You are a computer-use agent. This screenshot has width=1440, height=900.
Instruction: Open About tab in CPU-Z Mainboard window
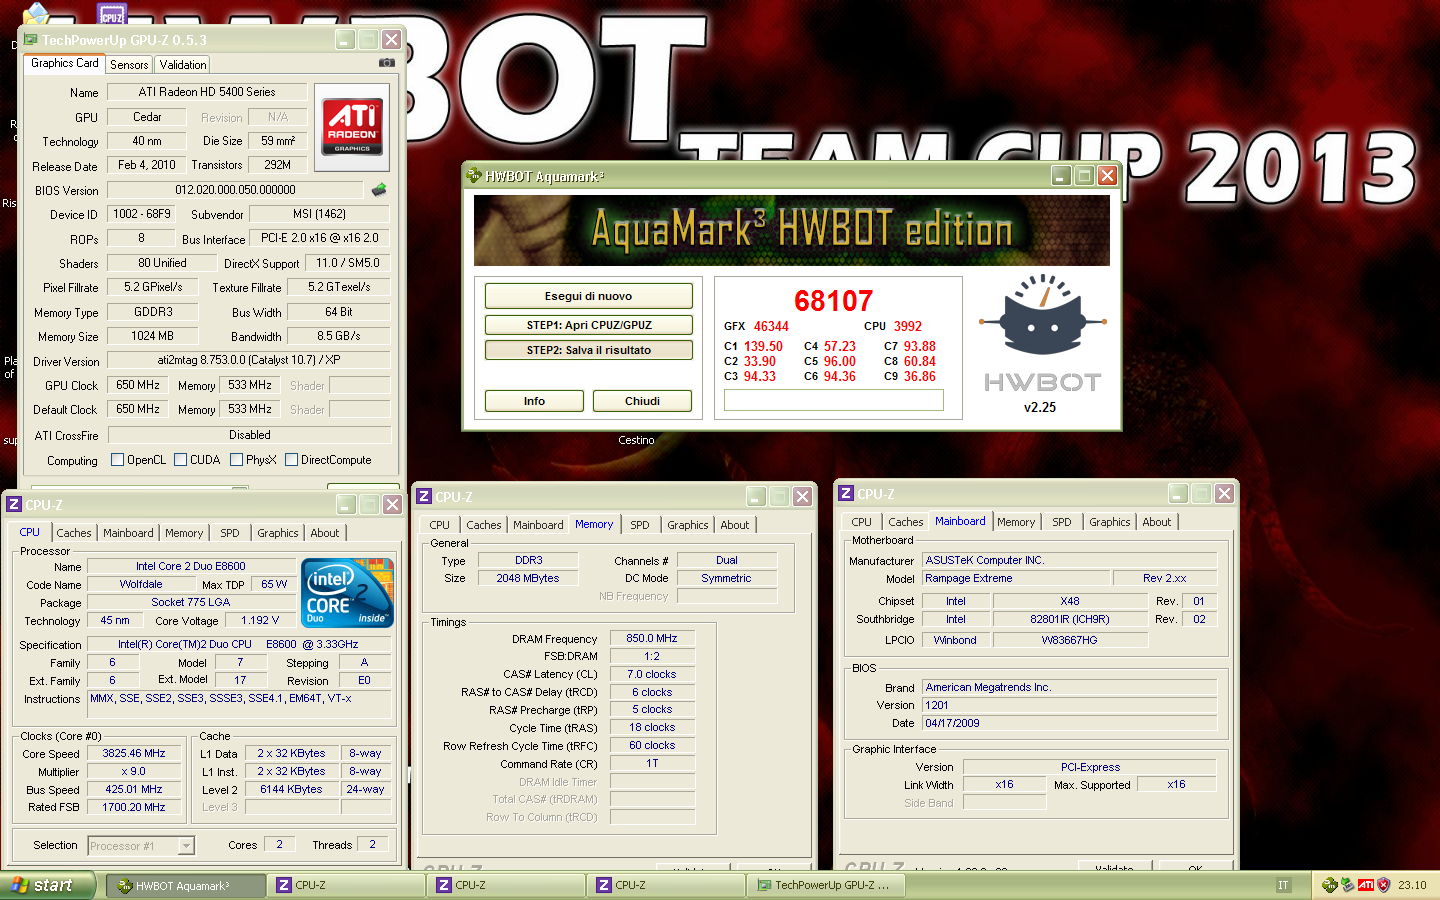click(1157, 522)
